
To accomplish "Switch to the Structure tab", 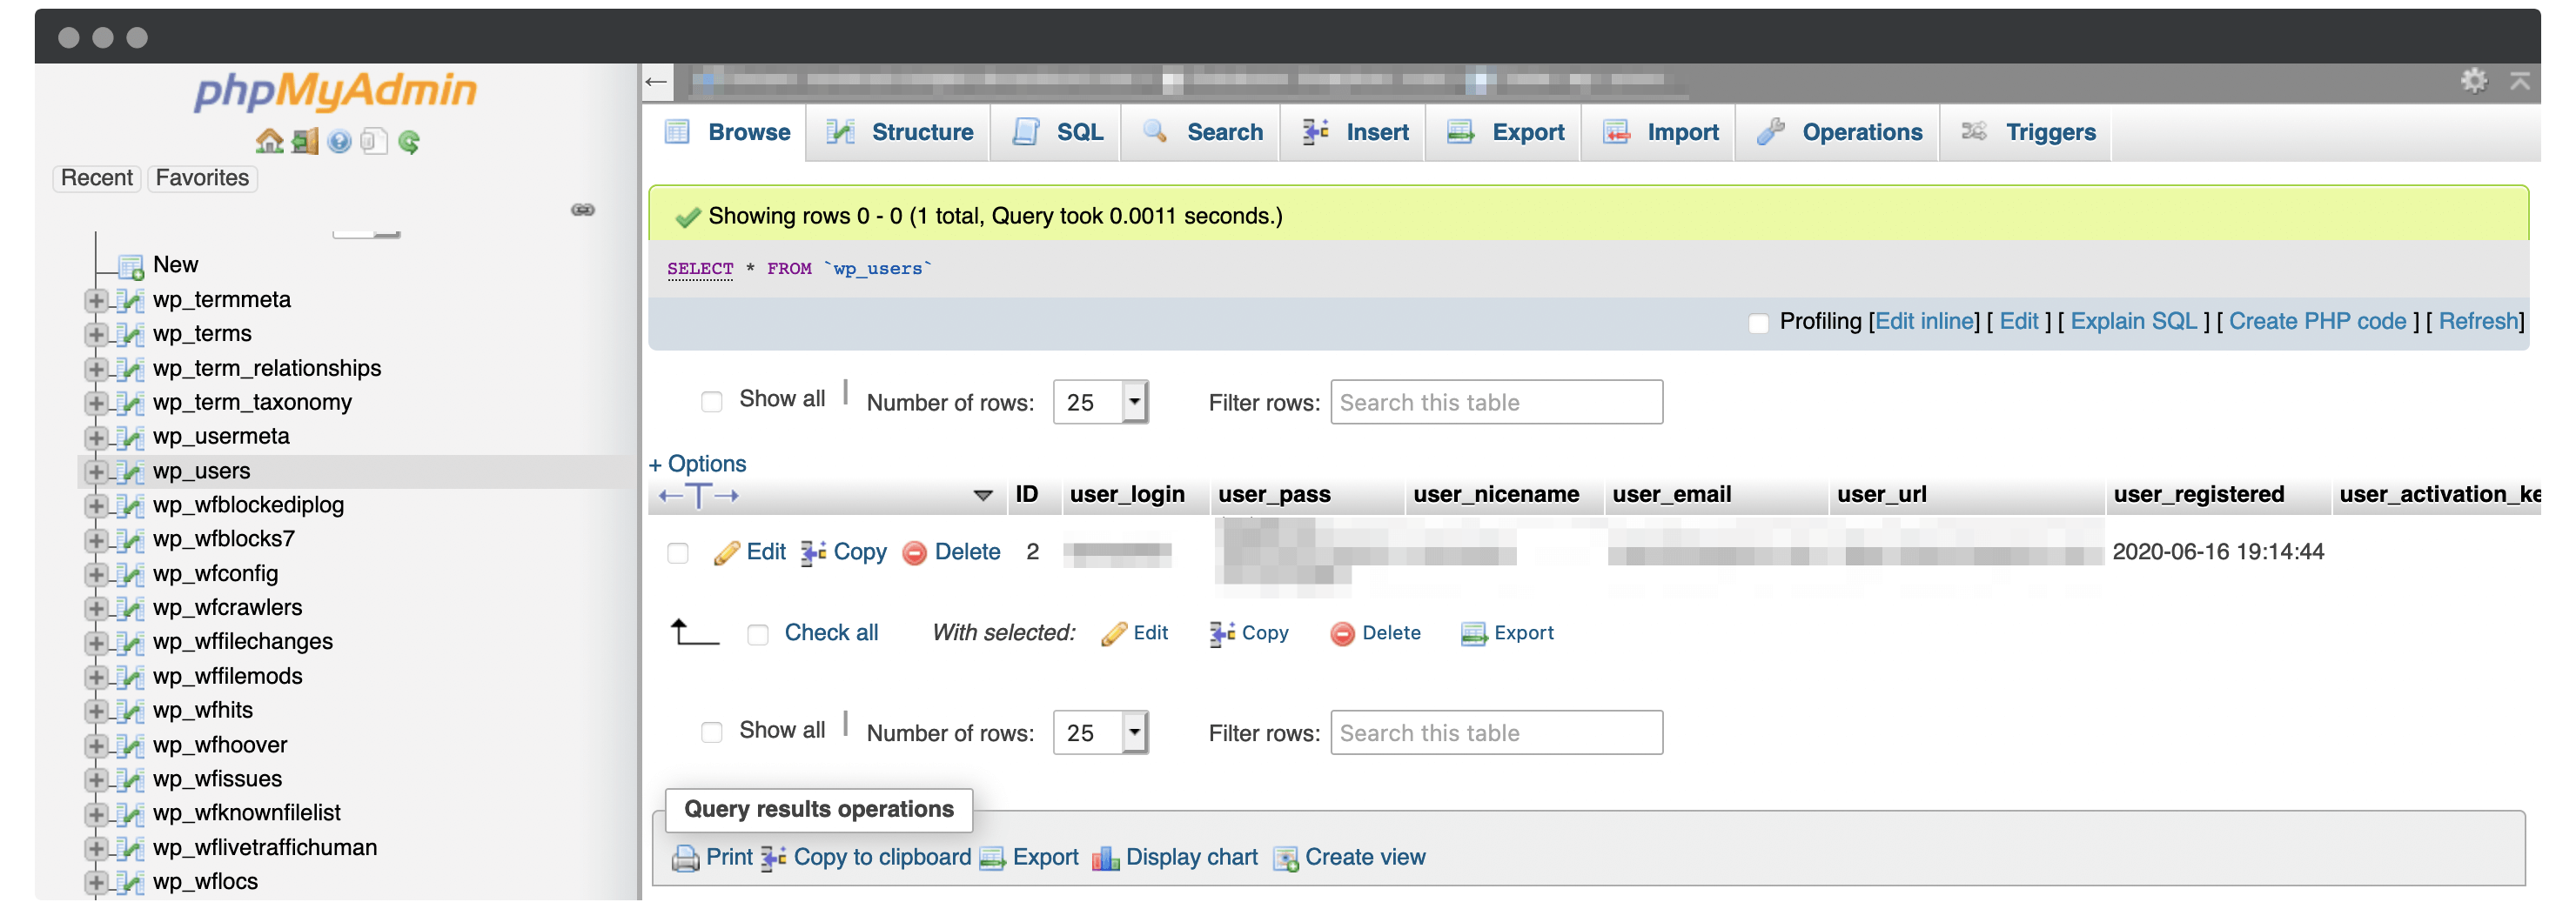I will [x=900, y=132].
